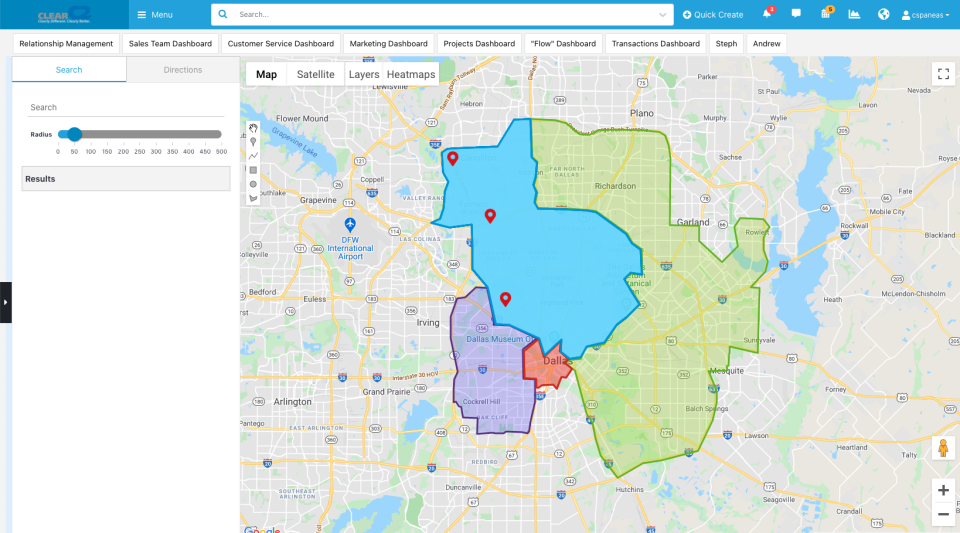Open the Andrew dashboard tab
This screenshot has height=533, width=960.
[767, 43]
